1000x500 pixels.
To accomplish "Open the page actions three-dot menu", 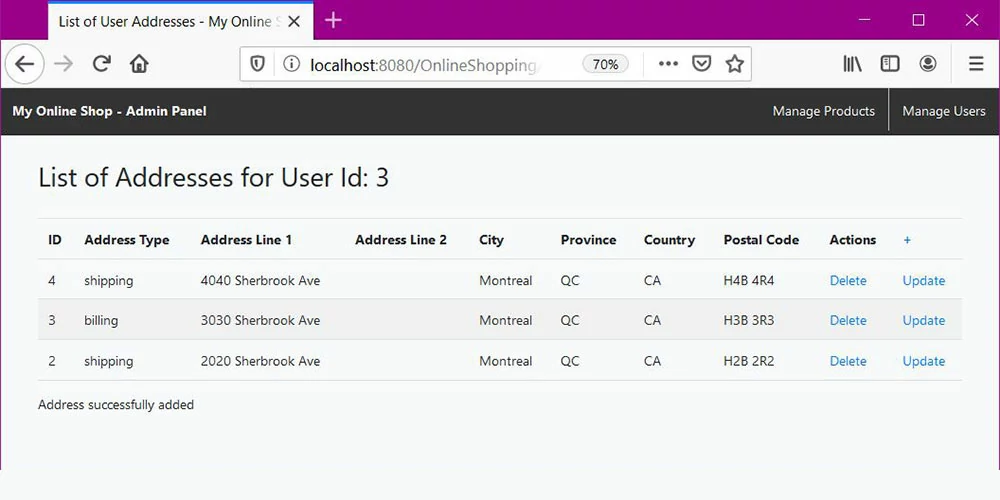I will point(668,64).
